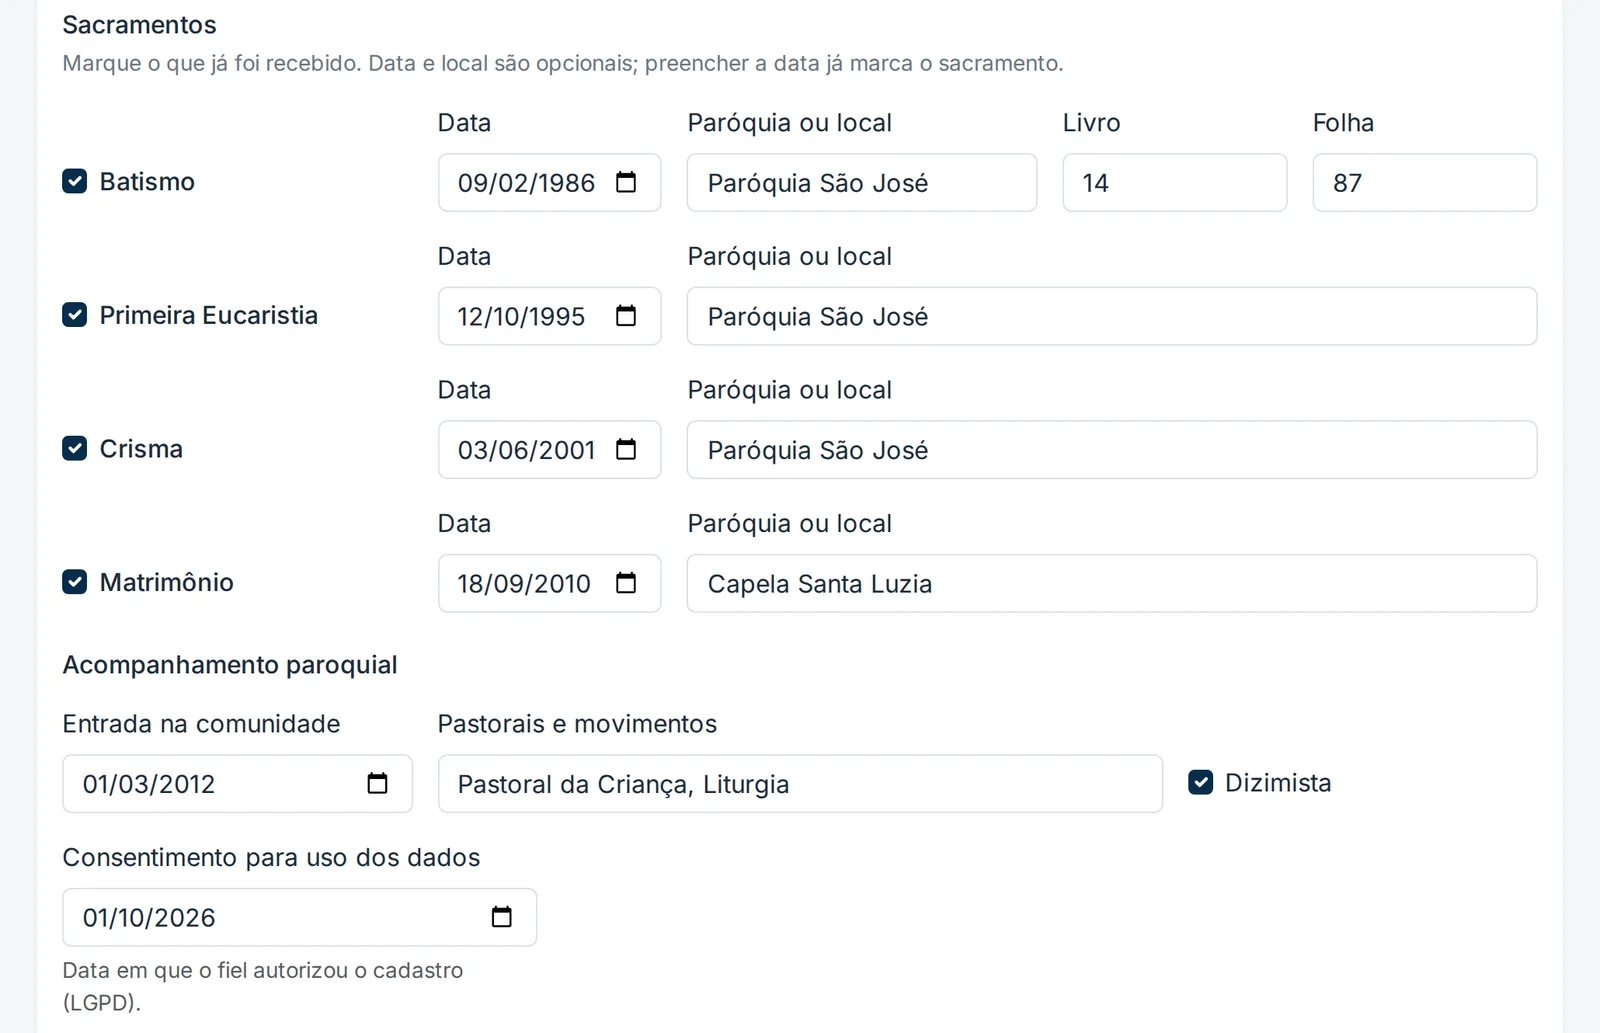The height and width of the screenshot is (1033, 1600).
Task: Open calendar picker for Primeira Eucaristia date
Action: 626,316
